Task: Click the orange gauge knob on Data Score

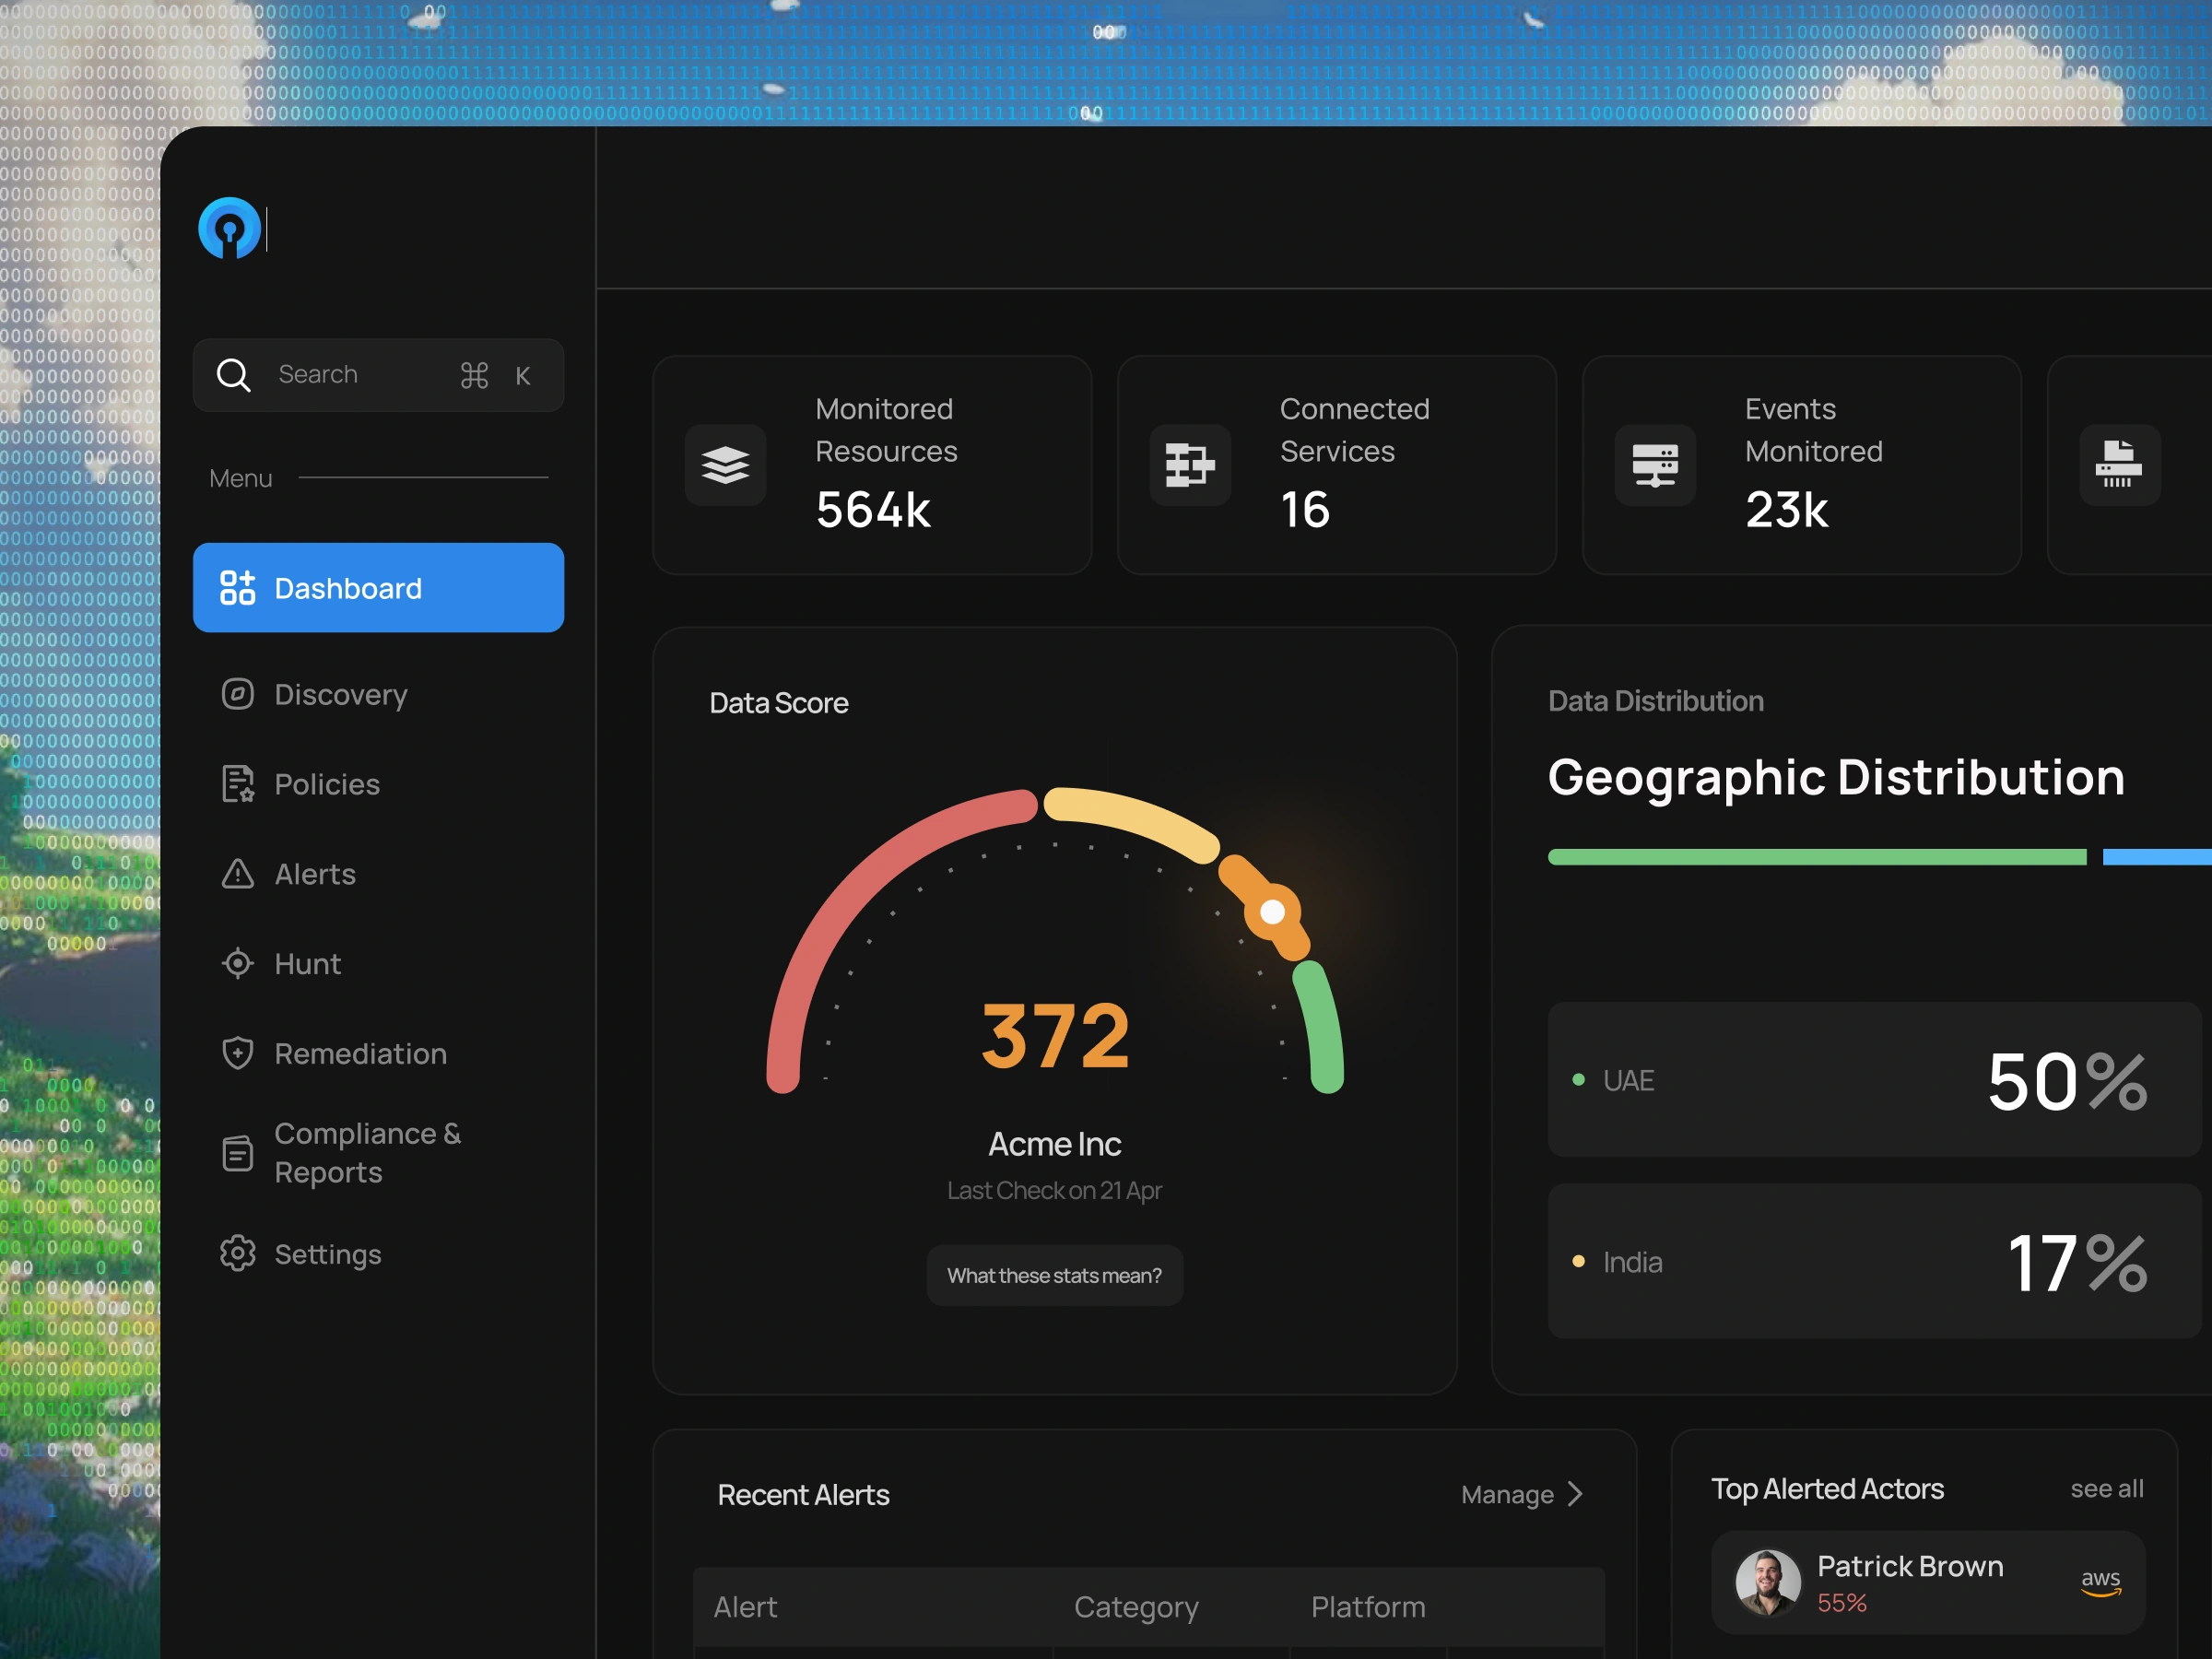Action: click(1272, 912)
